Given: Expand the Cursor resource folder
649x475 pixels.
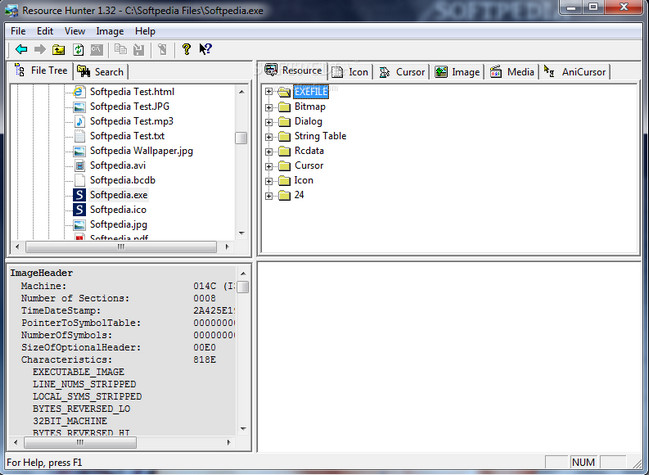Looking at the screenshot, I should (x=269, y=166).
